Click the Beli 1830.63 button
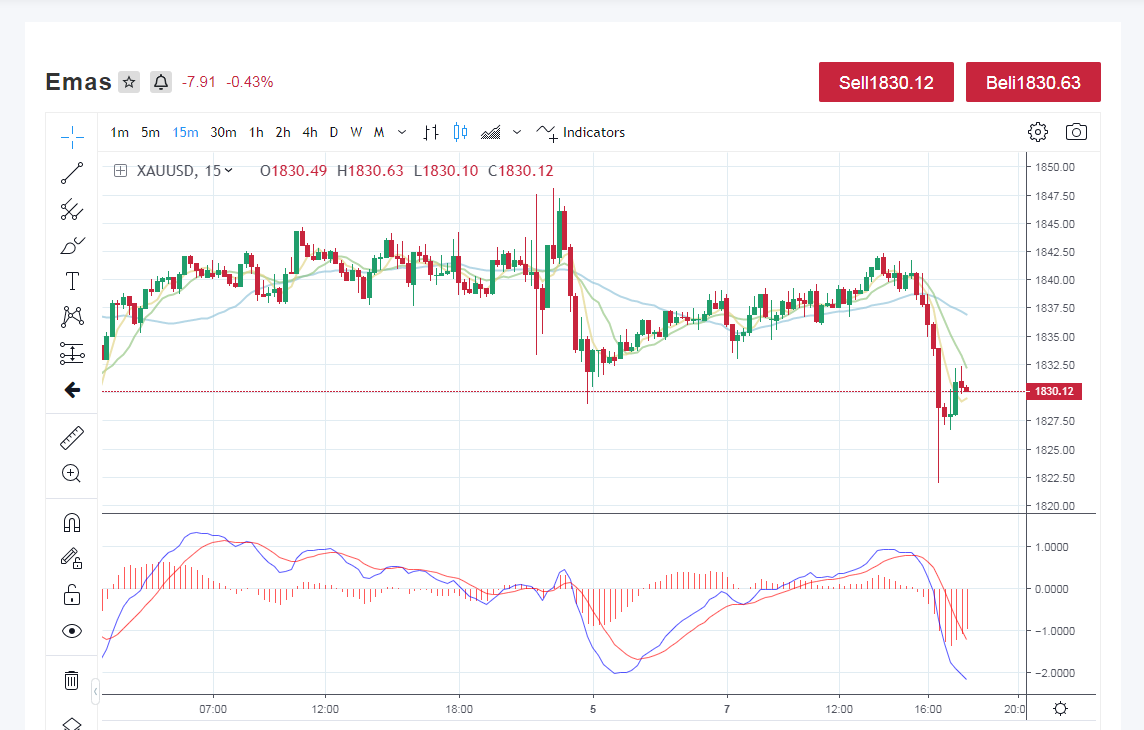The height and width of the screenshot is (730, 1144). (1033, 82)
